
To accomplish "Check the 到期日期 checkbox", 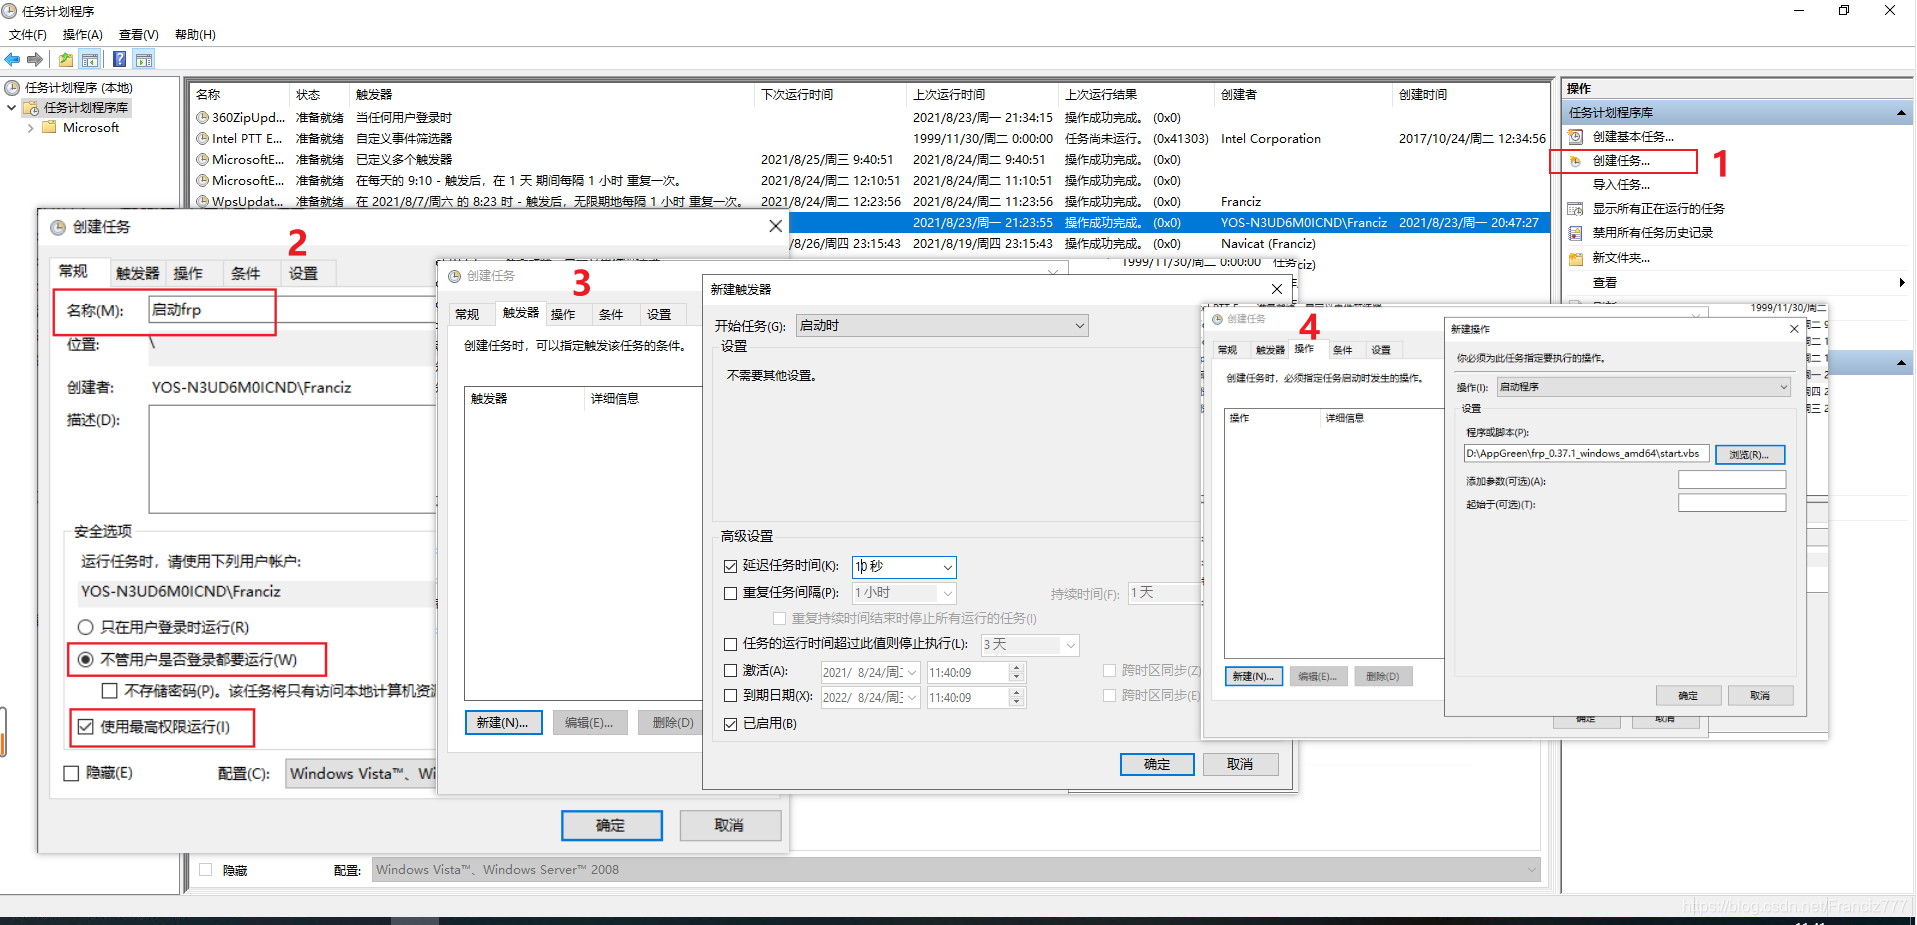I will [731, 696].
